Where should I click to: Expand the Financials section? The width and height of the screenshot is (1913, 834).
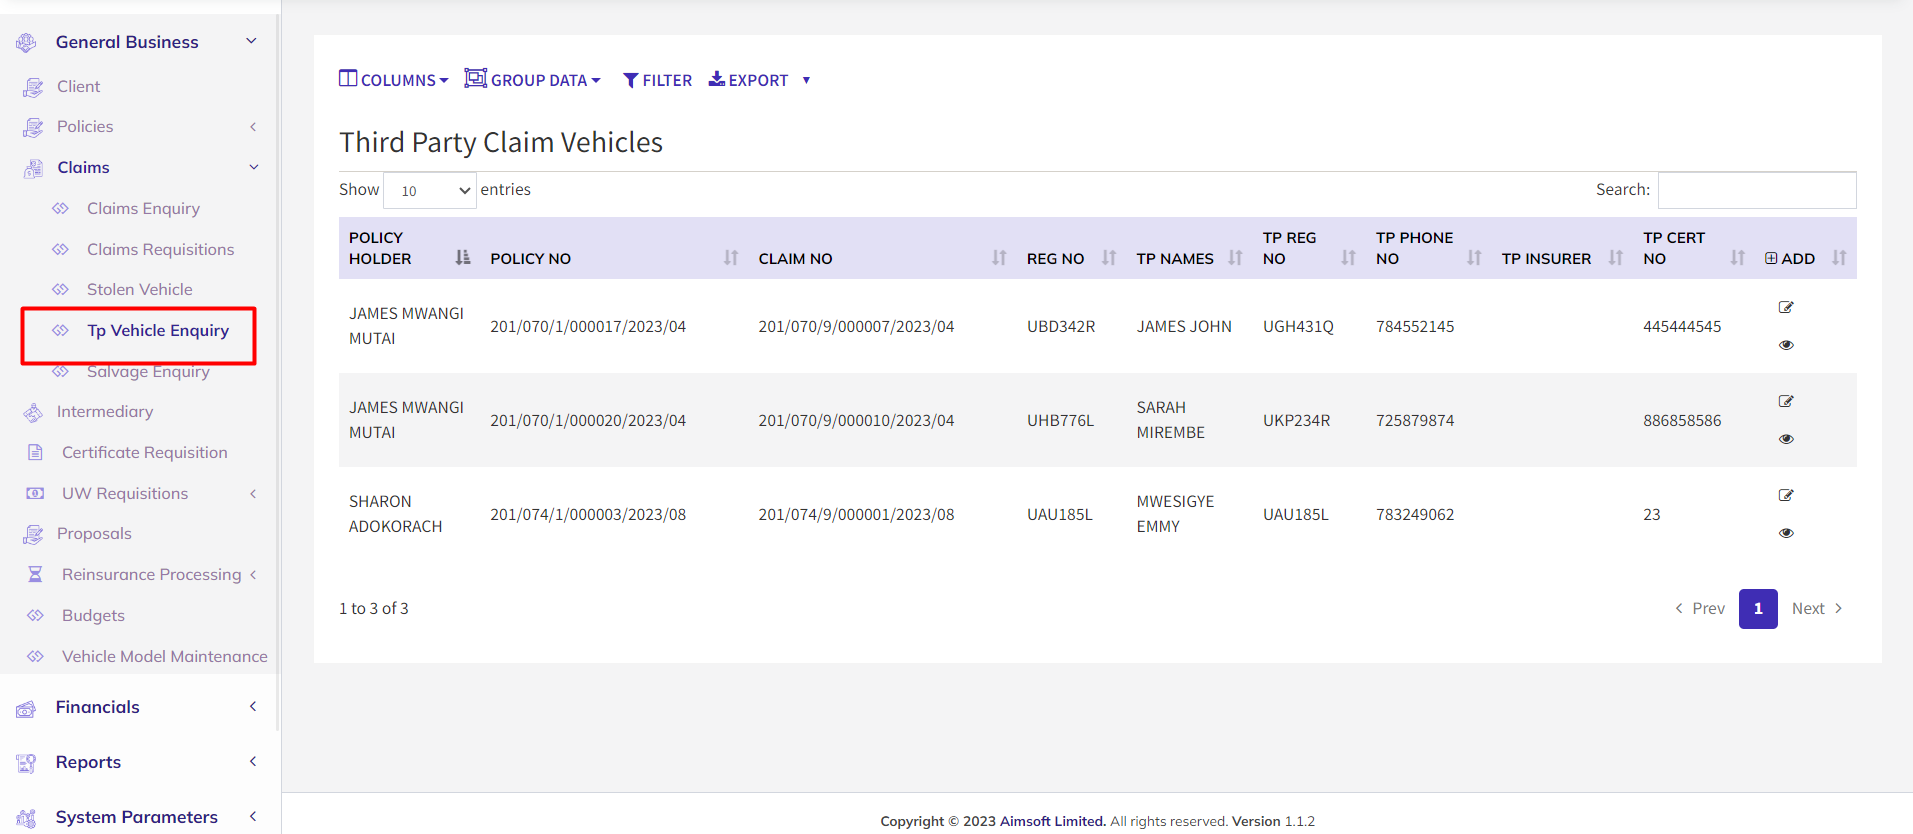click(x=98, y=707)
